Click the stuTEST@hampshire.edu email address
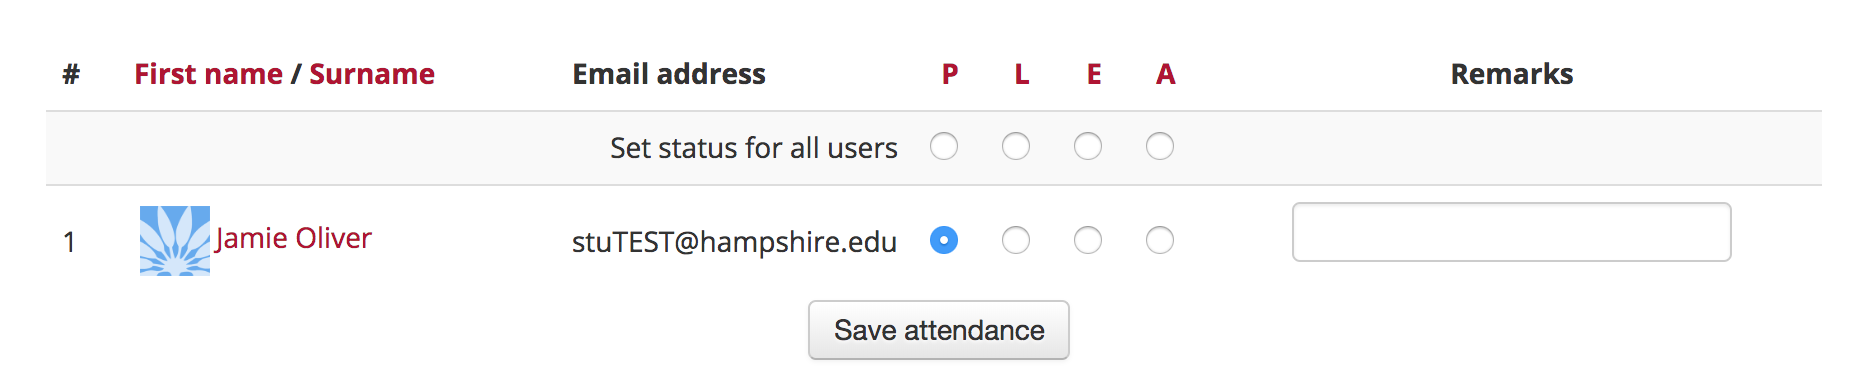Viewport: 1872px width, 374px height. coord(734,242)
